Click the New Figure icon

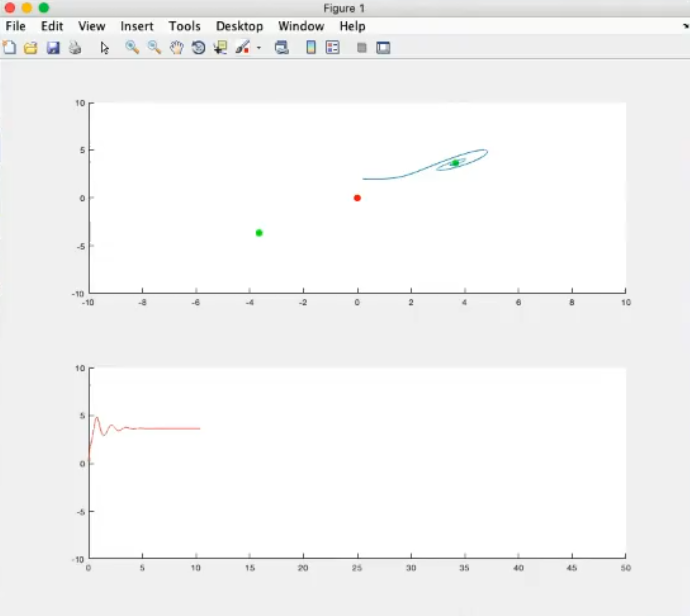click(10, 47)
